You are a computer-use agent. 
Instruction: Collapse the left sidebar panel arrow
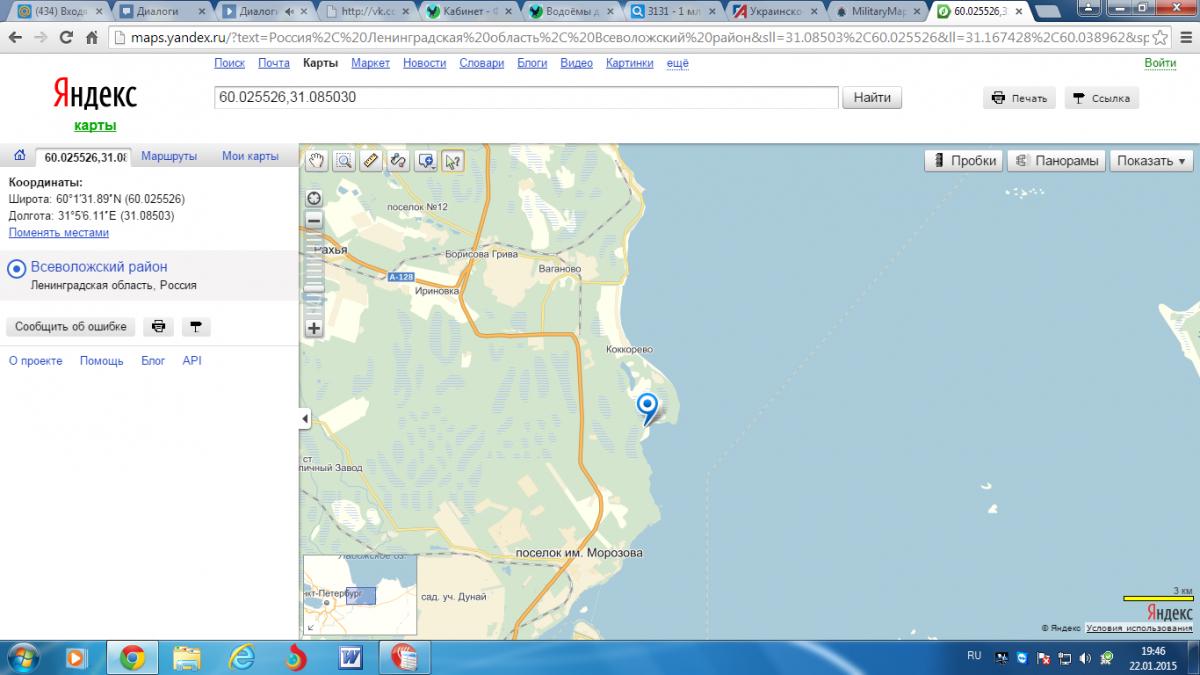[x=305, y=420]
